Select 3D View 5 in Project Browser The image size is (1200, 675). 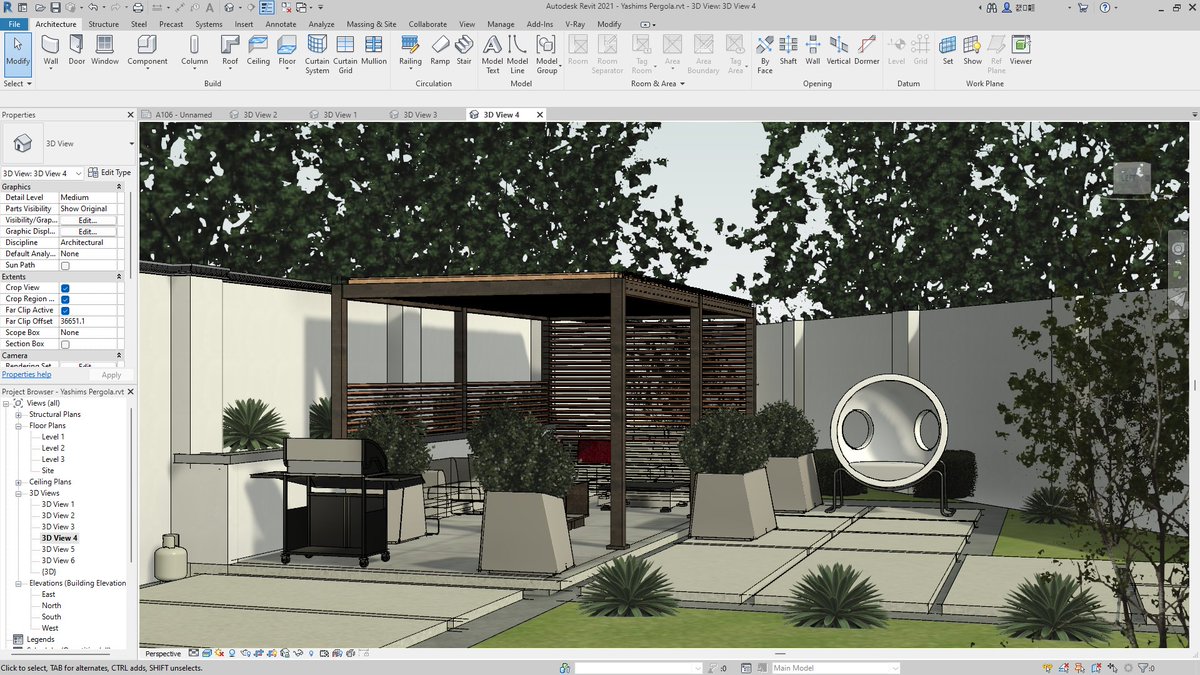click(58, 549)
